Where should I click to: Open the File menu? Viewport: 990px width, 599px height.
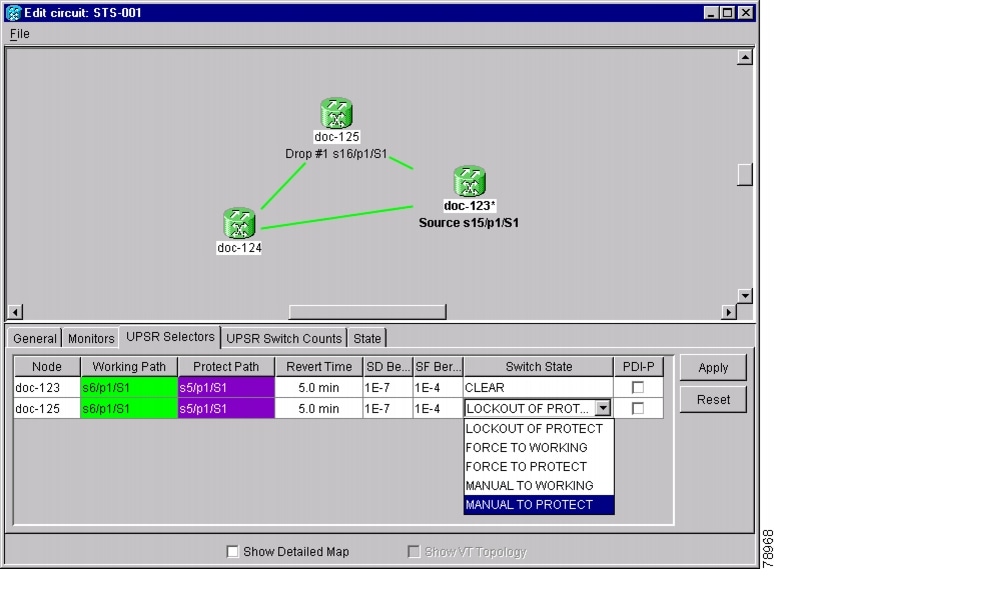coord(20,34)
